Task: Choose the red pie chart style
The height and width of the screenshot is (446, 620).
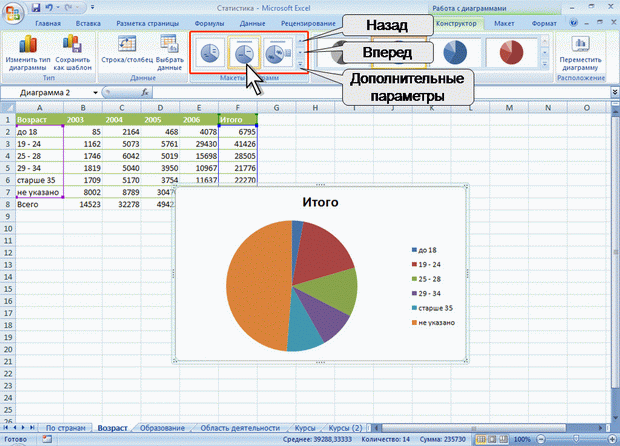Action: (511, 52)
